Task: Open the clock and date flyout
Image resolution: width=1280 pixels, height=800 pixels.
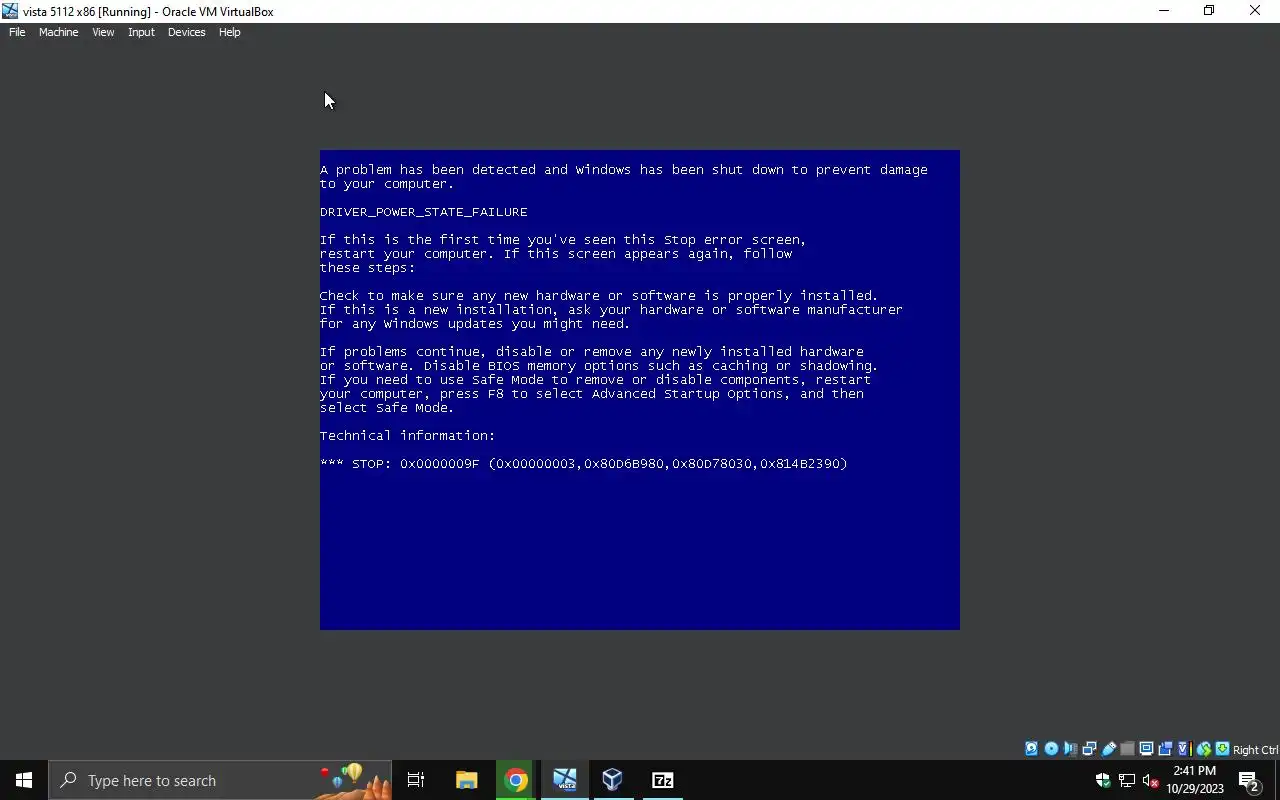Action: point(1195,780)
